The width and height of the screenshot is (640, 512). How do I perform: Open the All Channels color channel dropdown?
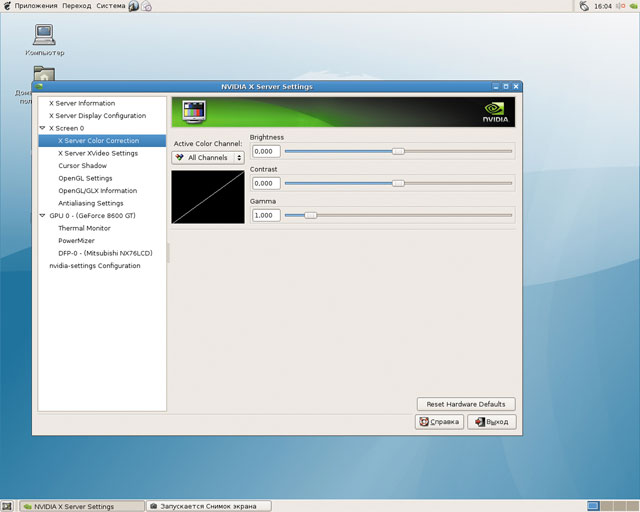click(x=208, y=158)
